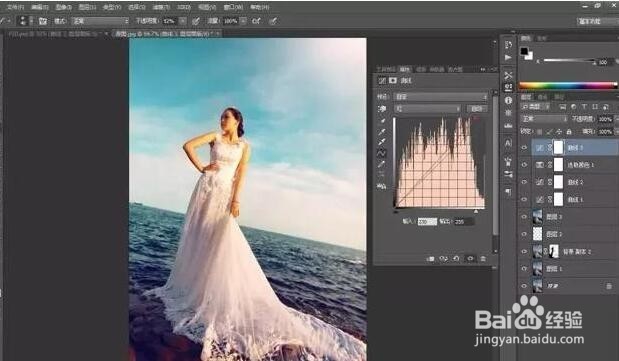Toggle the brush panel button in options bar

tap(43, 21)
